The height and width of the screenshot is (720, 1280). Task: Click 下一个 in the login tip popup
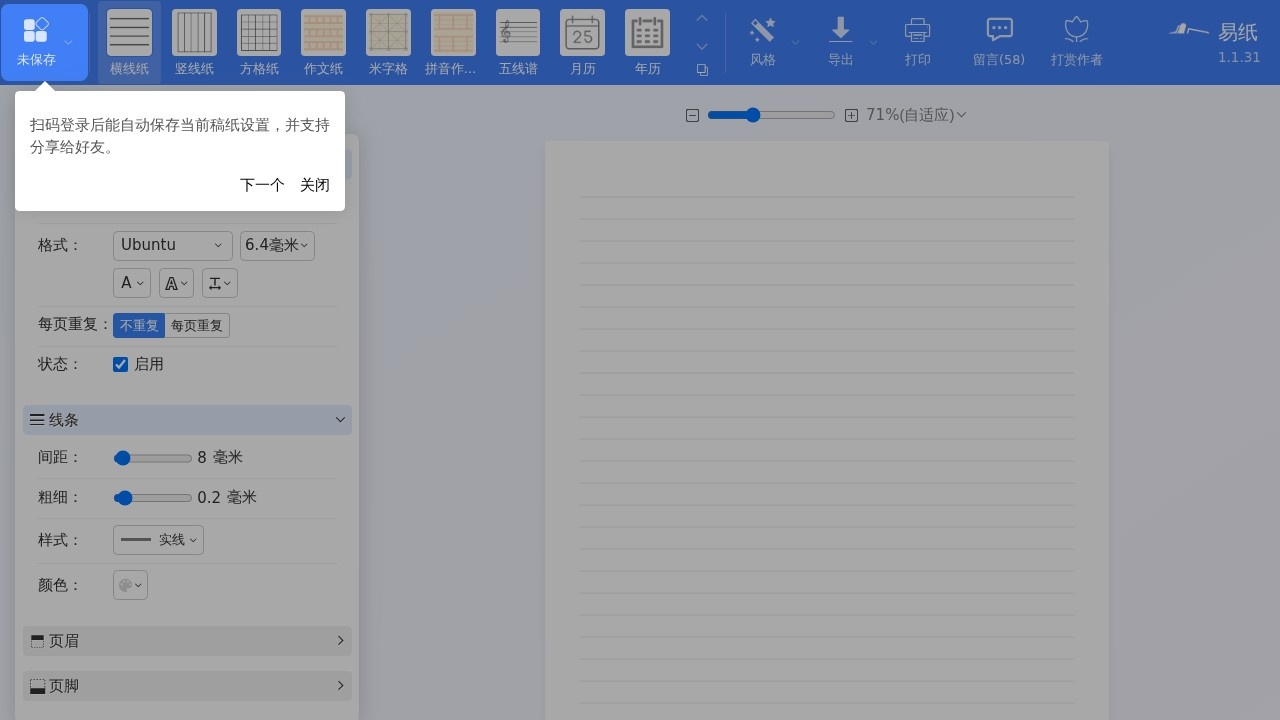(262, 185)
